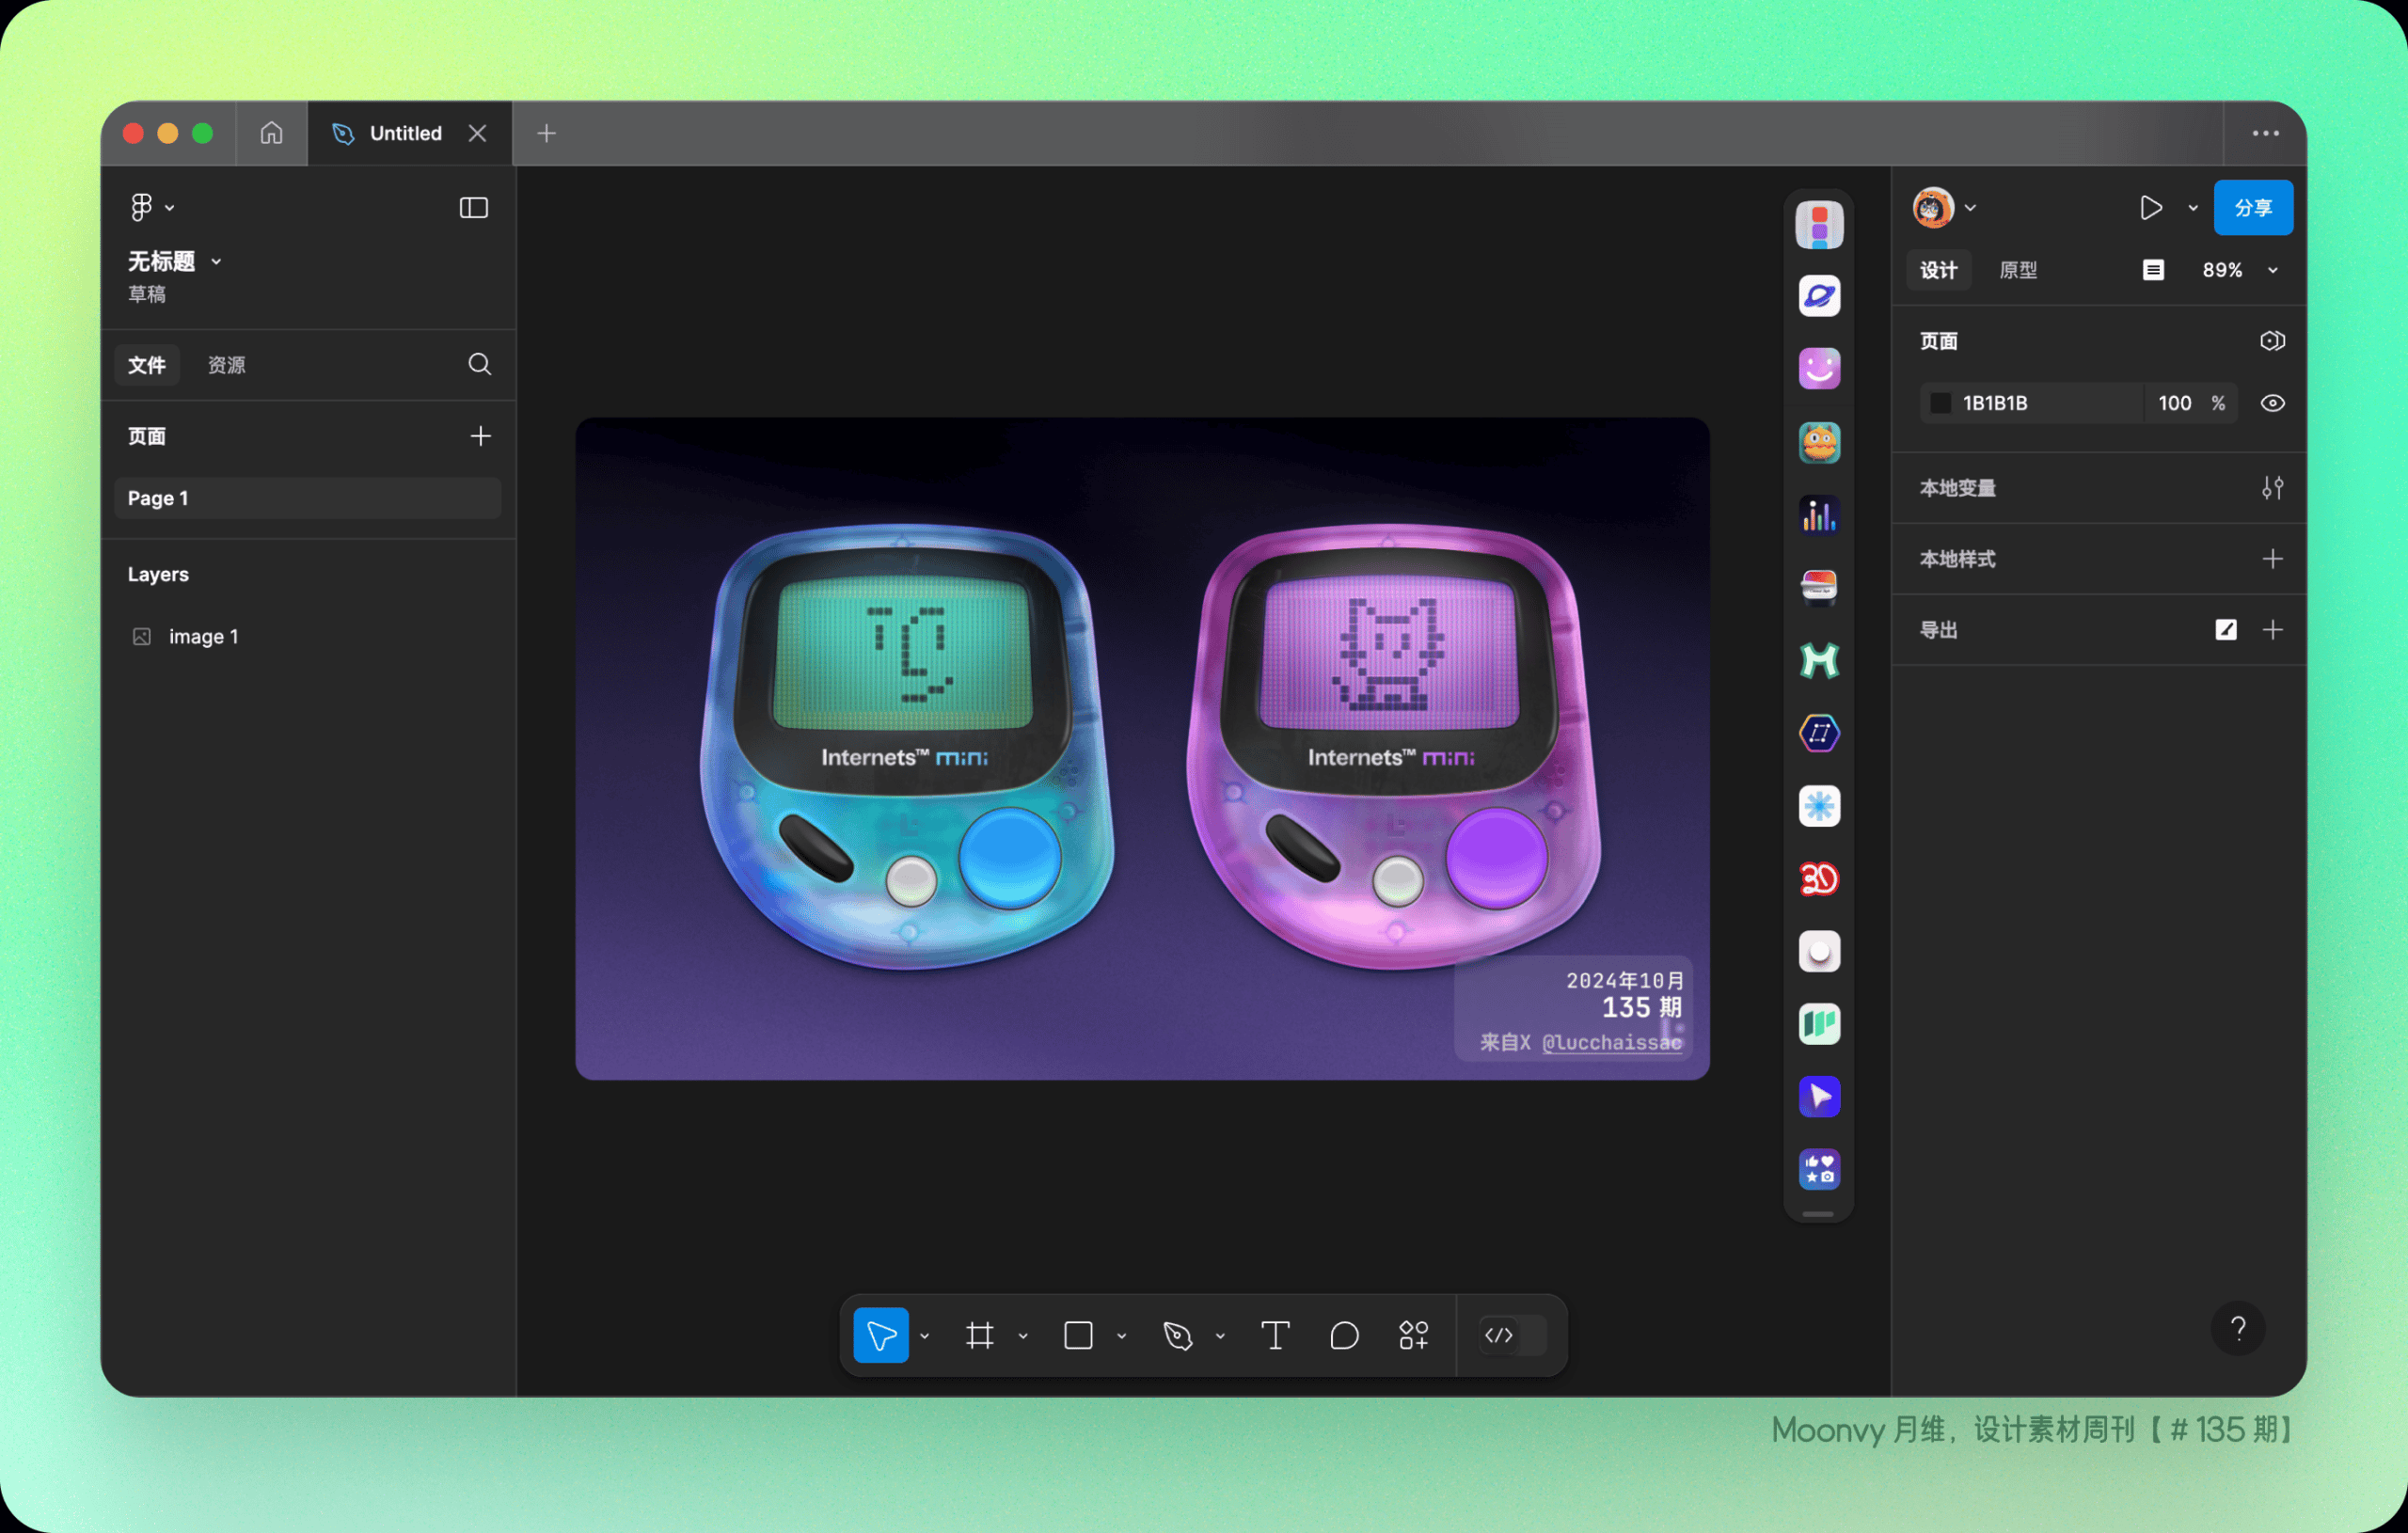Toggle the export page color profile icon

tap(2225, 630)
